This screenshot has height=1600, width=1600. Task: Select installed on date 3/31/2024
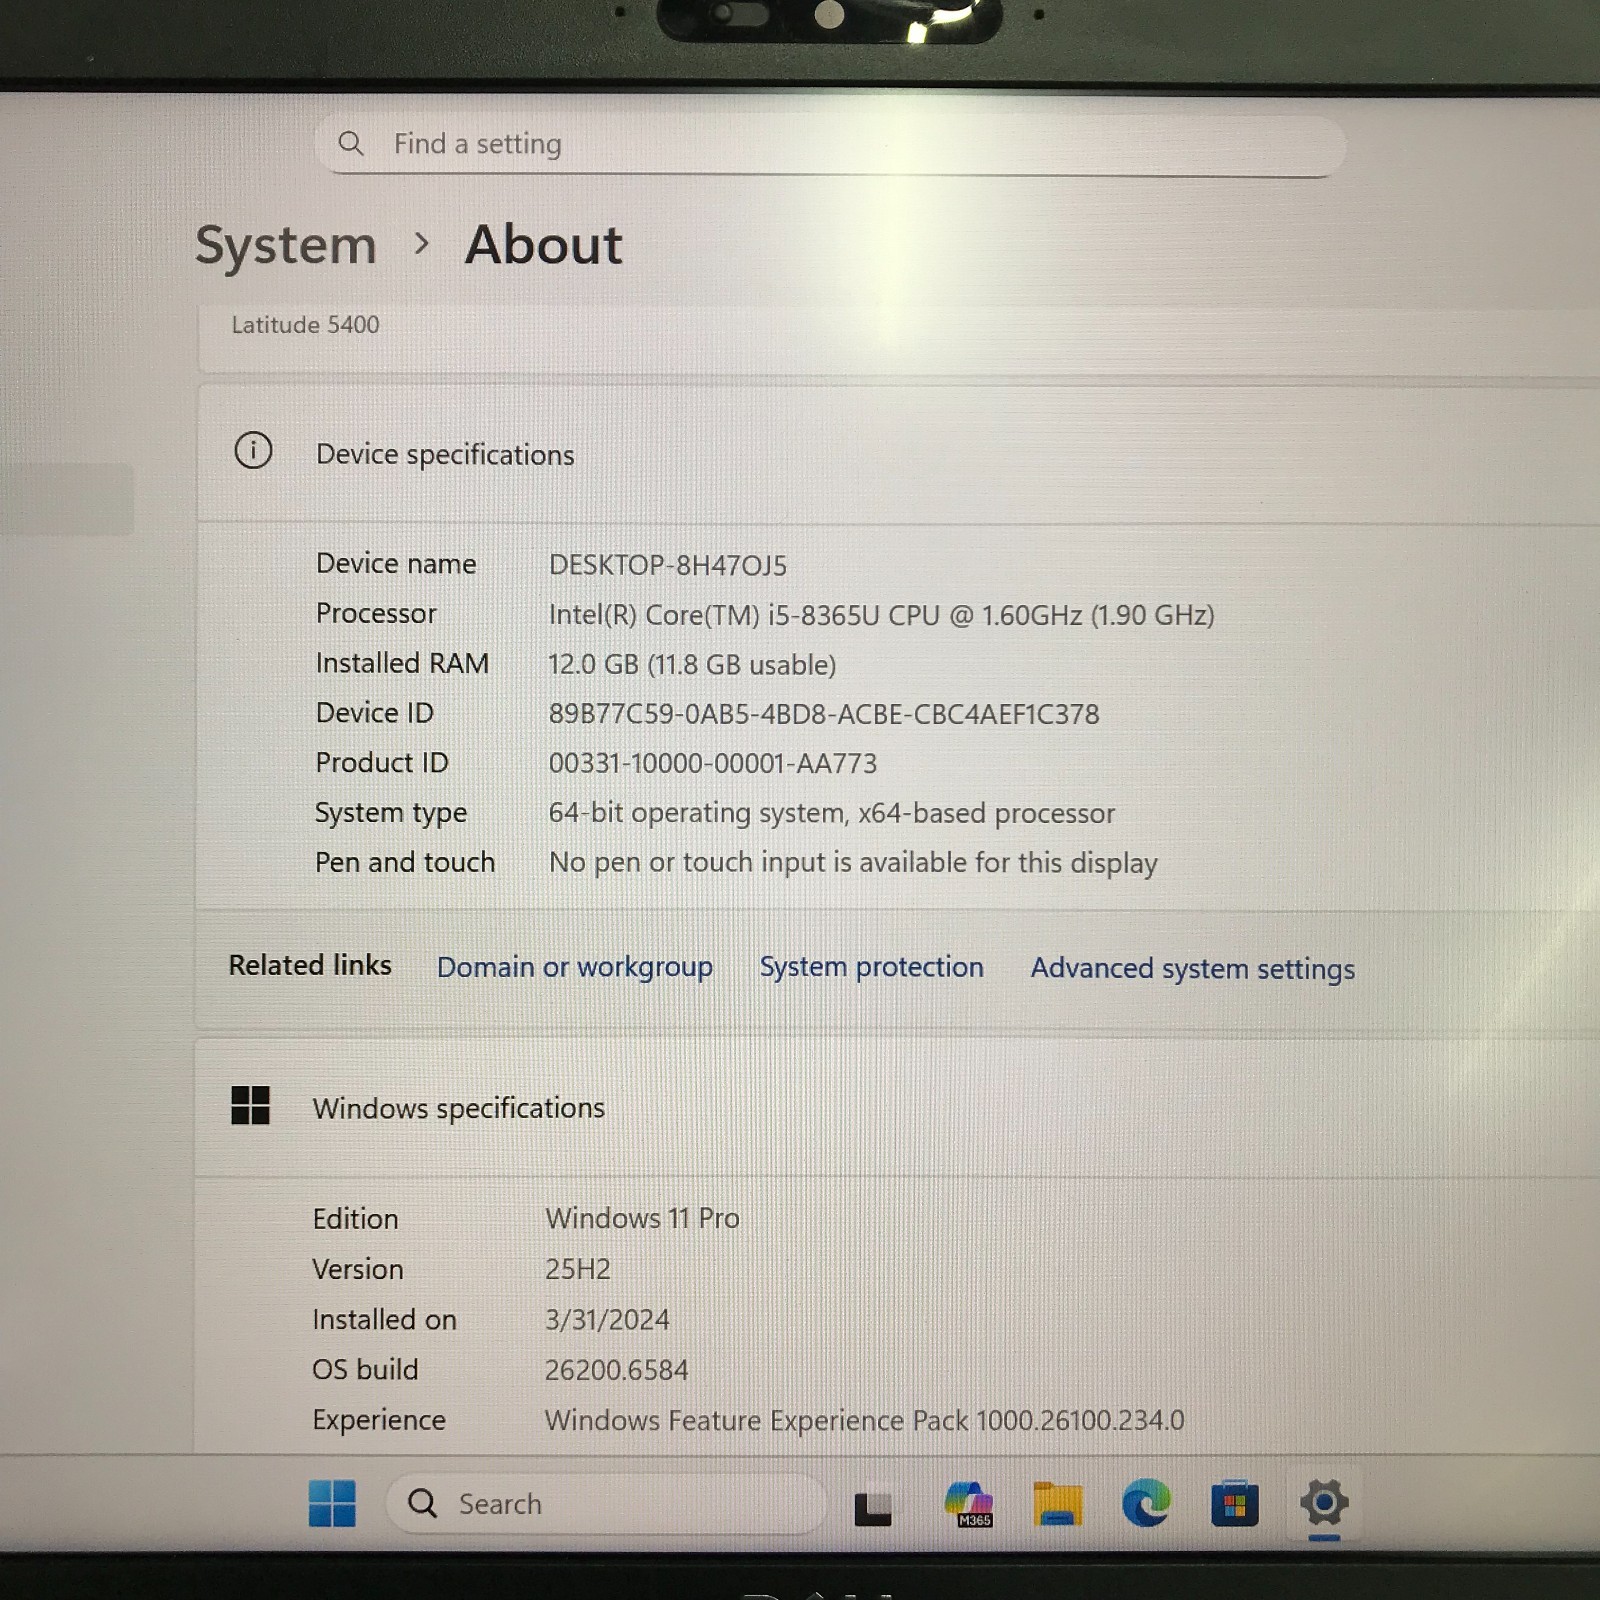pyautogui.click(x=607, y=1320)
